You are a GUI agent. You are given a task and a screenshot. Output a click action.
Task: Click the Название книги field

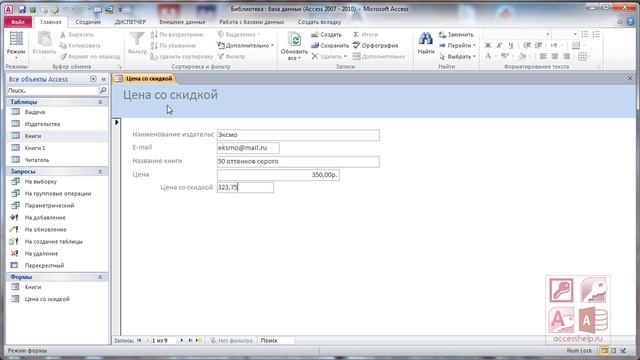[x=298, y=162]
